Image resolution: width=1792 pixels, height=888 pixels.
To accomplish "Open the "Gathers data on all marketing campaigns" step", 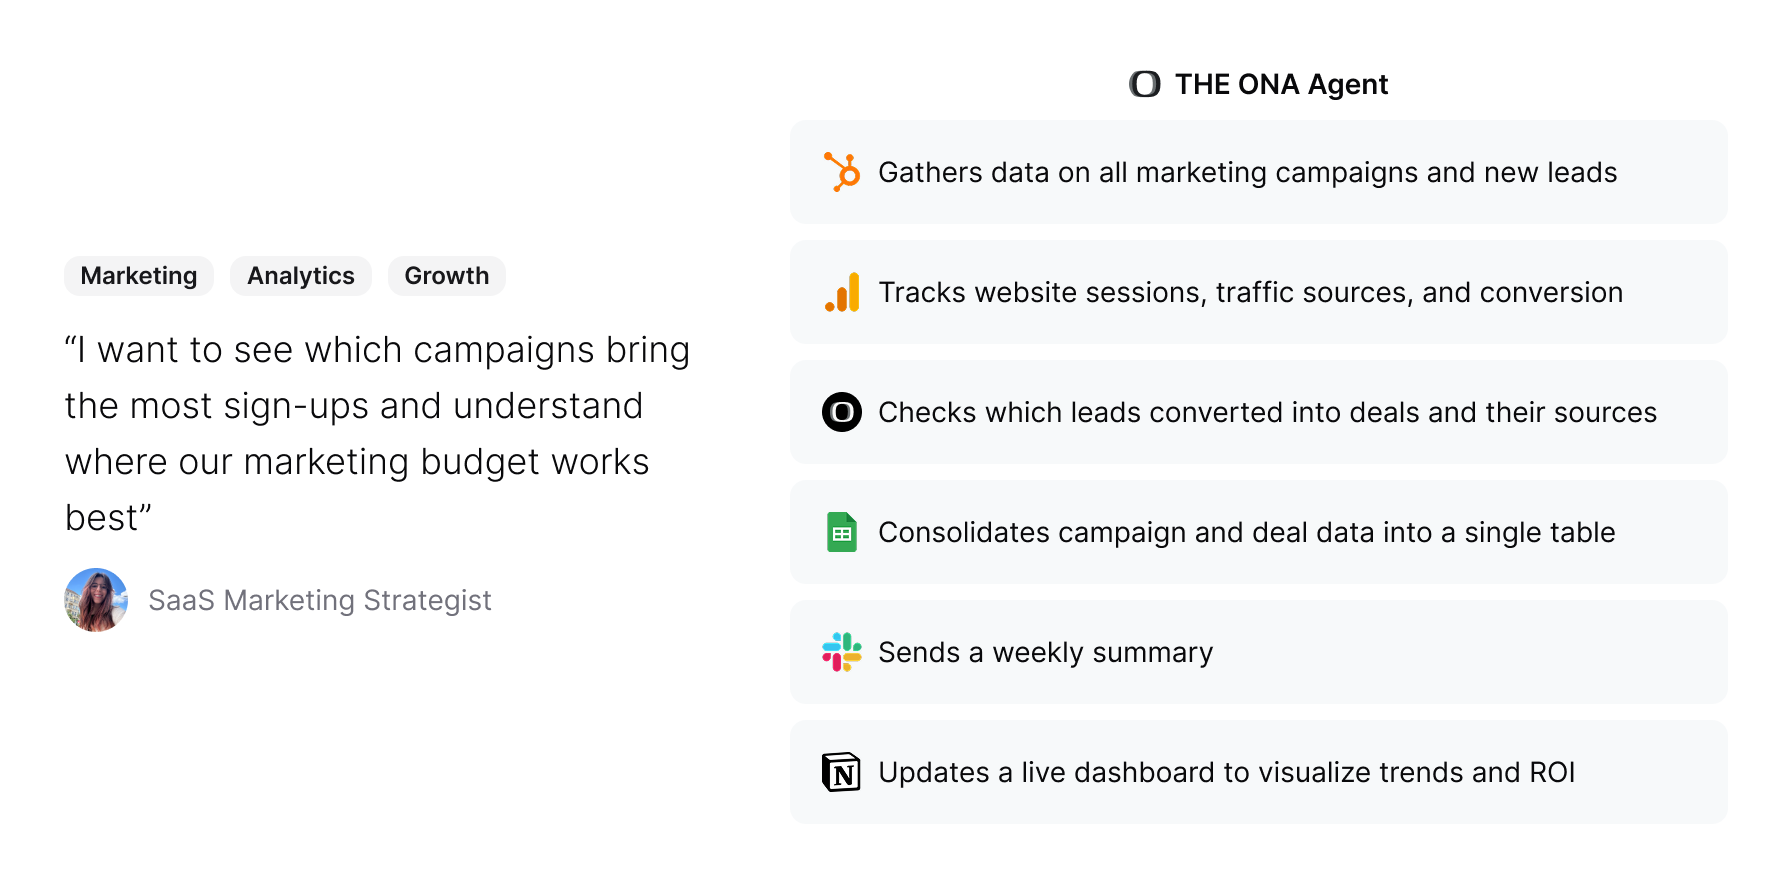I will (x=1247, y=172).
